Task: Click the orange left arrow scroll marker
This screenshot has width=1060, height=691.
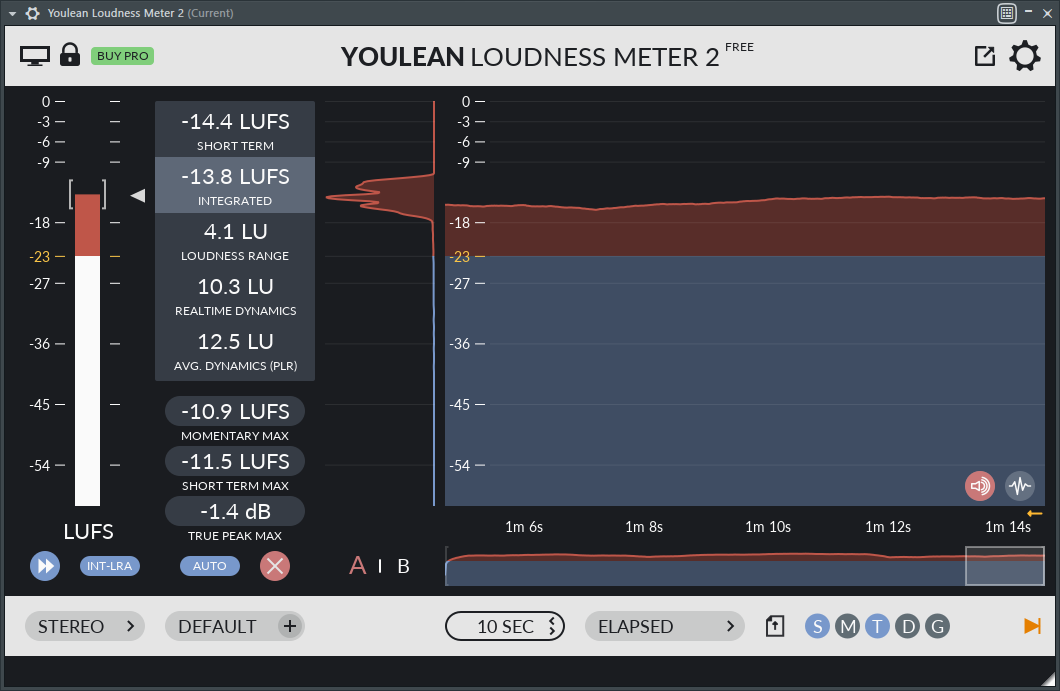Action: click(x=1034, y=514)
